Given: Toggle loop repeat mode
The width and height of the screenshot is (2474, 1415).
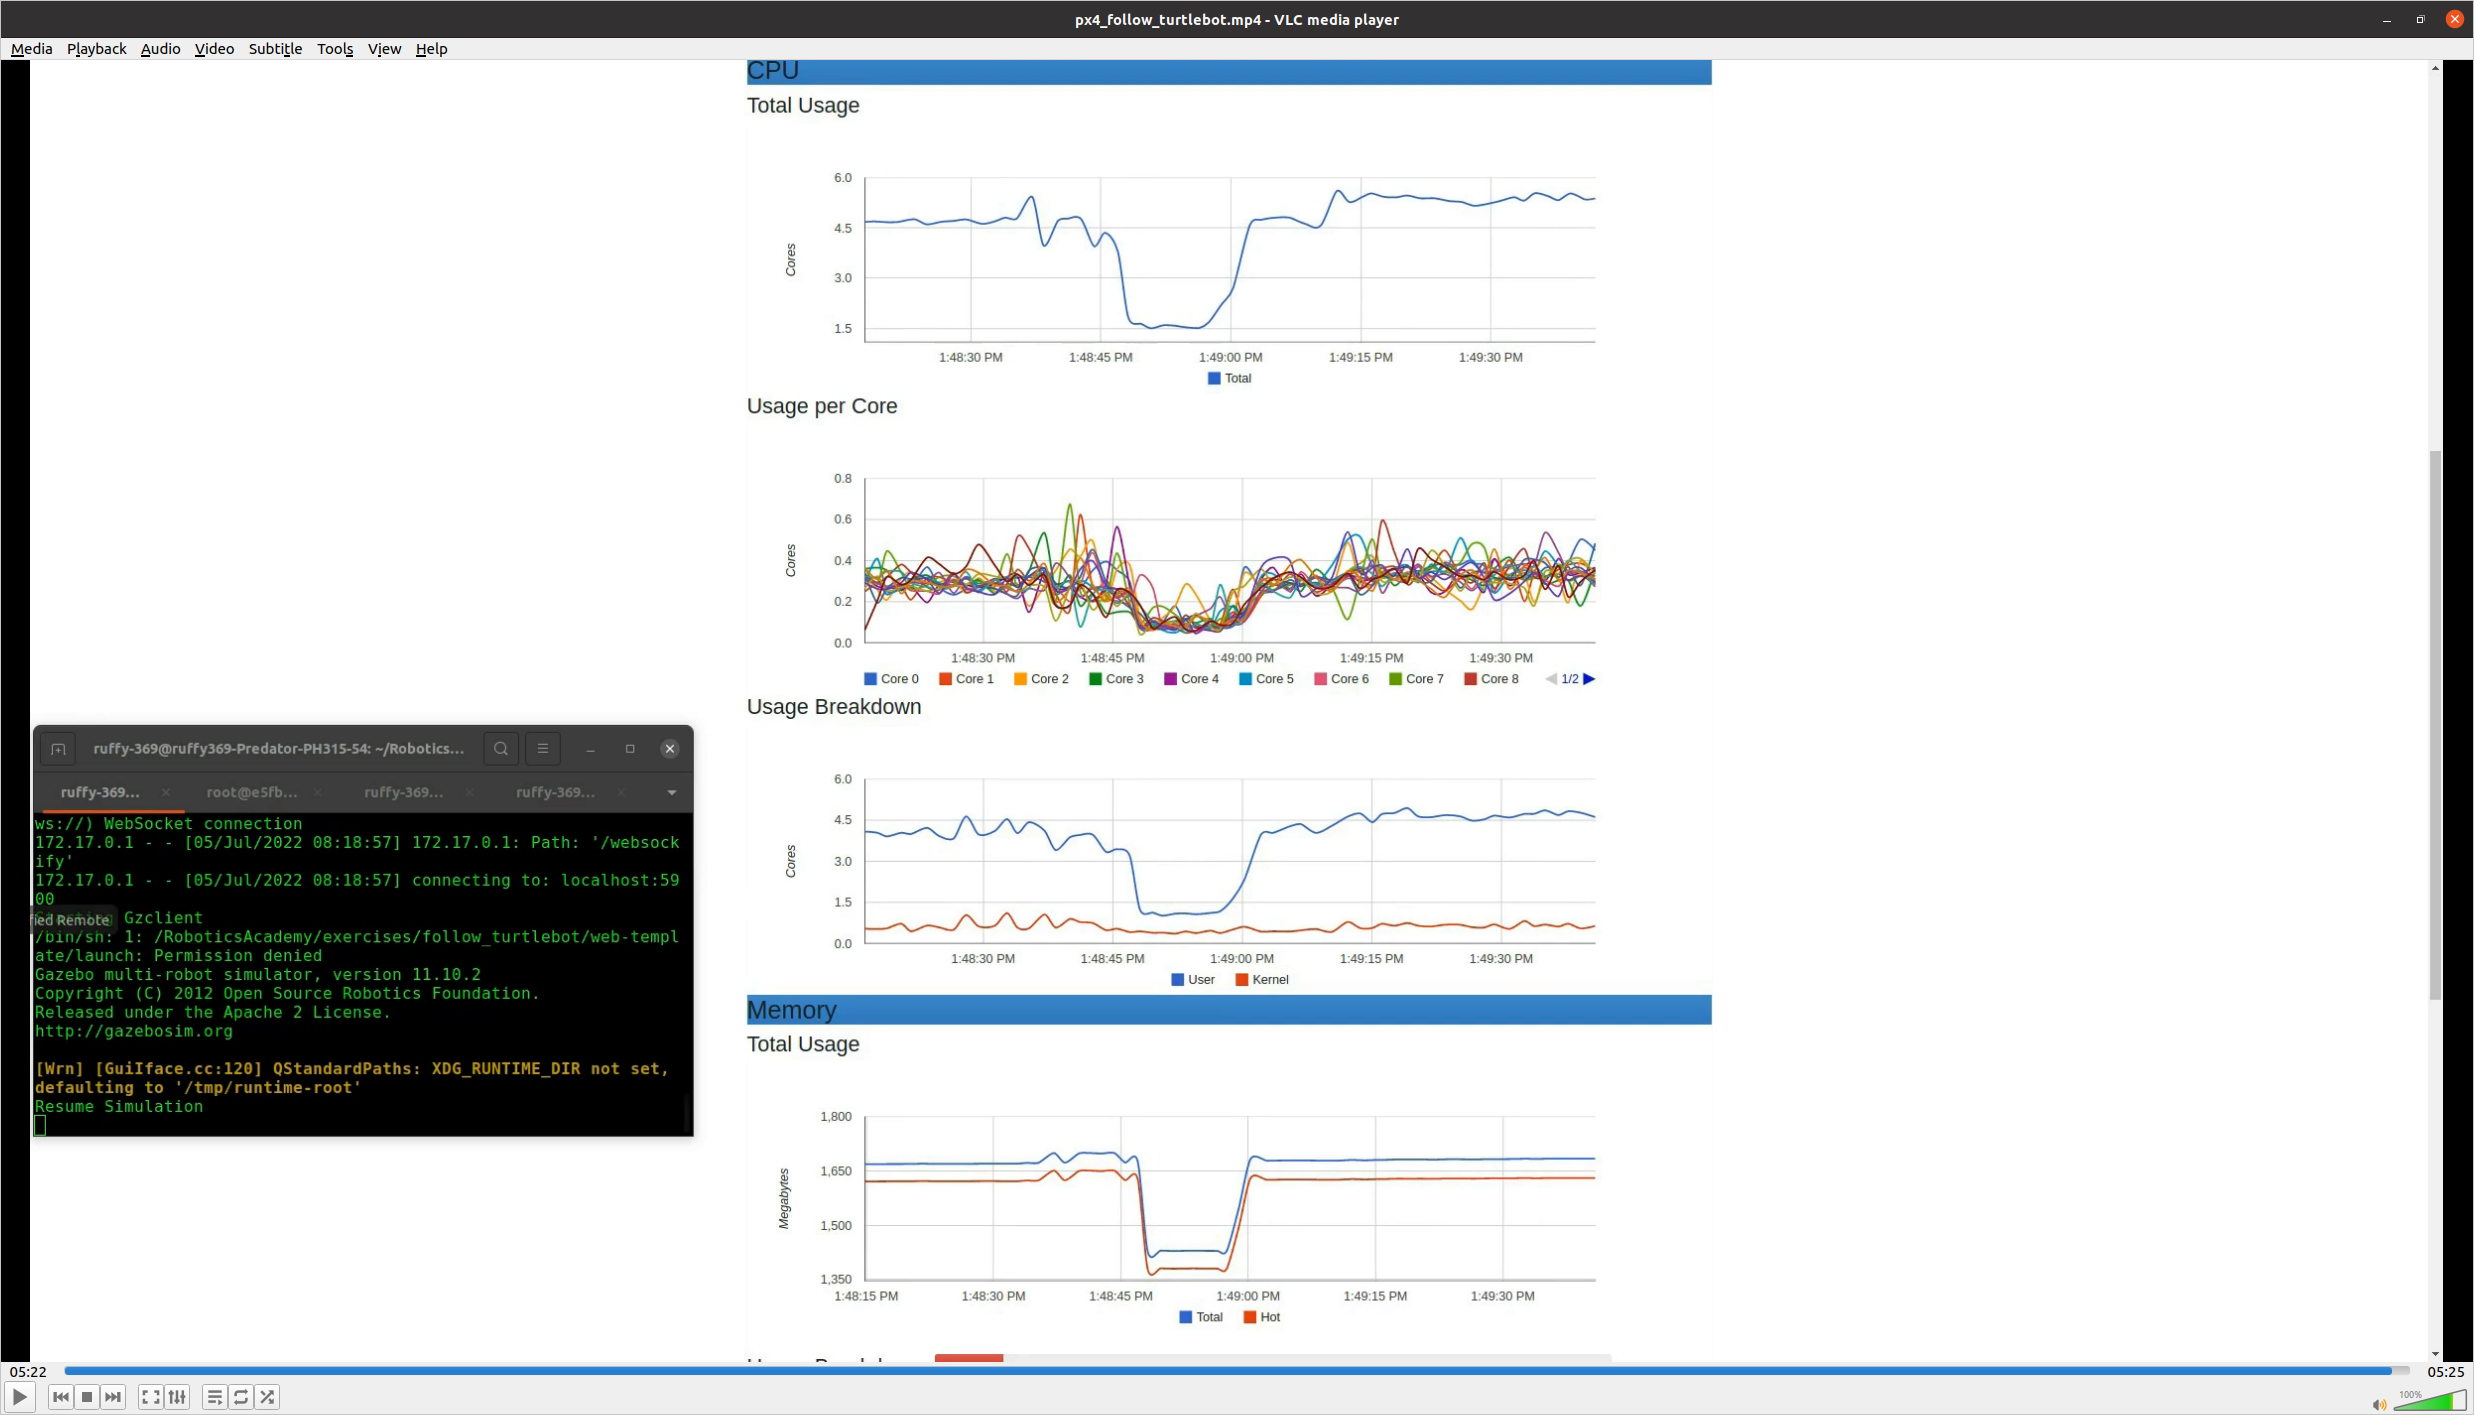Looking at the screenshot, I should (241, 1397).
